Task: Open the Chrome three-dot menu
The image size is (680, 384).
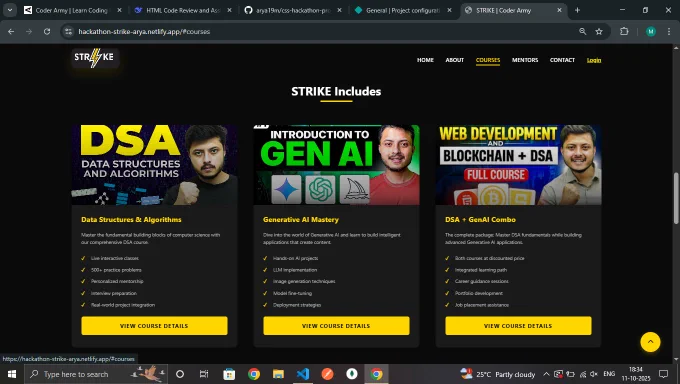Action: click(x=669, y=31)
